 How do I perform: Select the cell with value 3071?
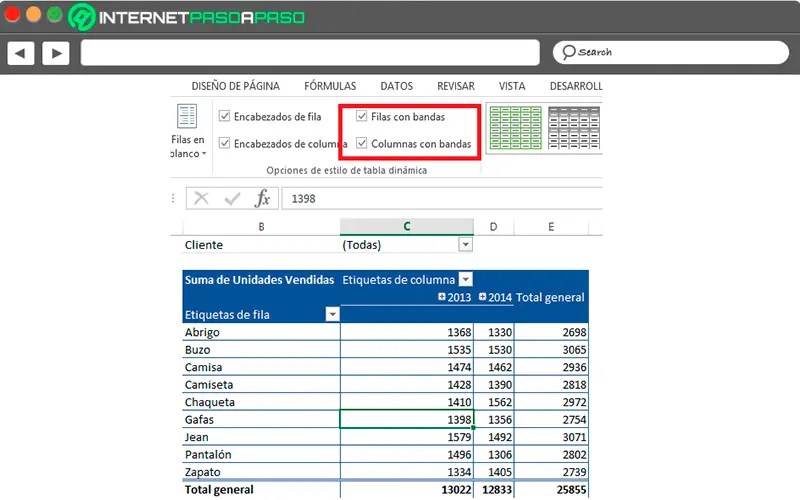coord(551,437)
